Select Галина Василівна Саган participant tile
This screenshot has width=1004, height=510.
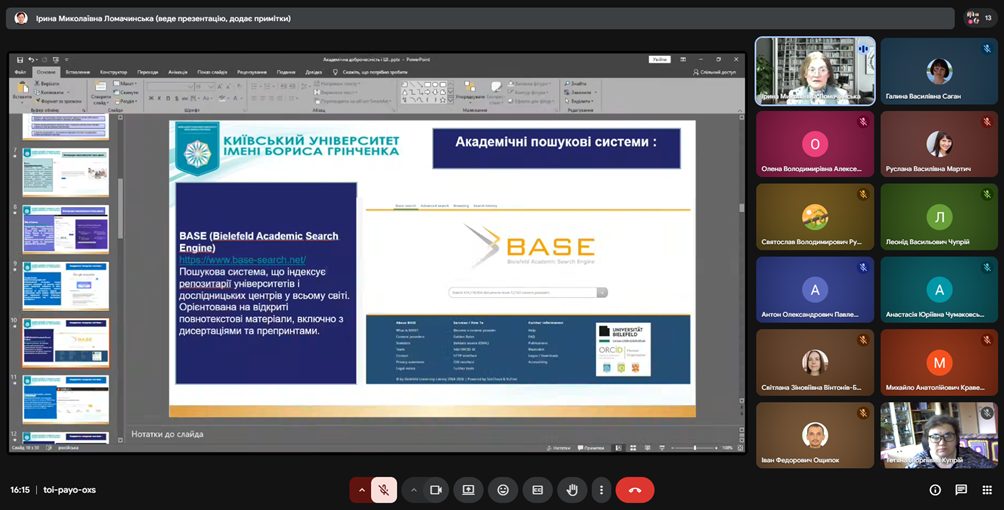pos(938,71)
